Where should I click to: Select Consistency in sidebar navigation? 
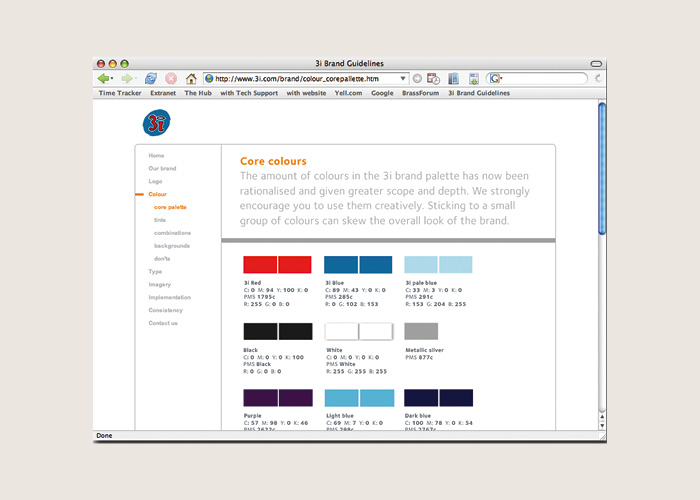pyautogui.click(x=165, y=310)
